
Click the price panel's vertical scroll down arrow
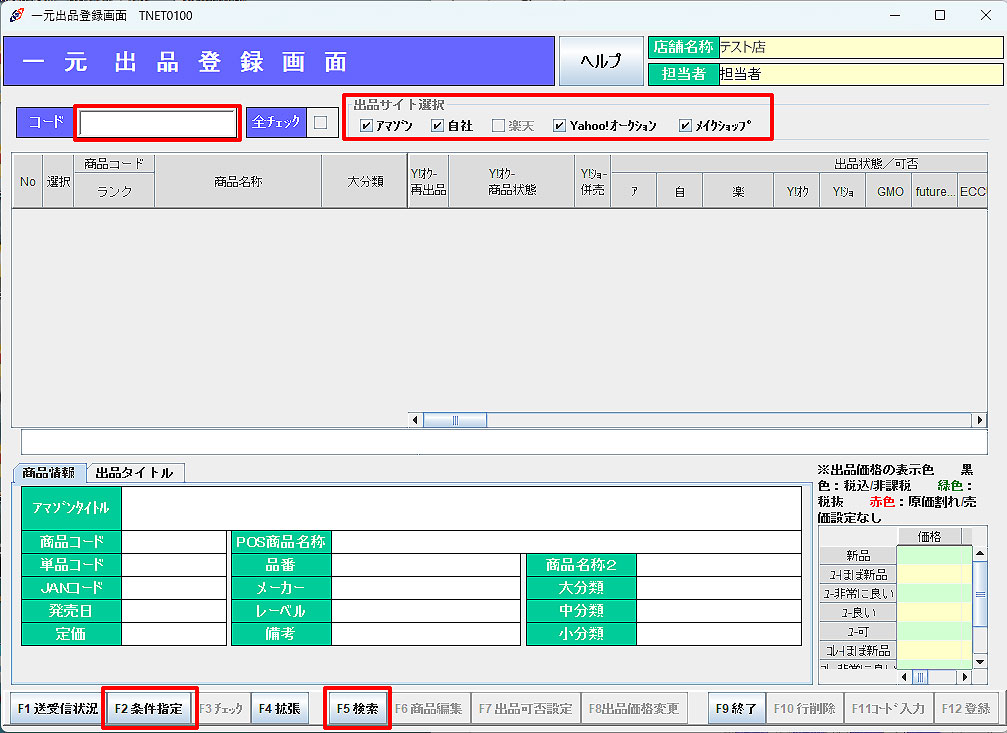coord(980,662)
